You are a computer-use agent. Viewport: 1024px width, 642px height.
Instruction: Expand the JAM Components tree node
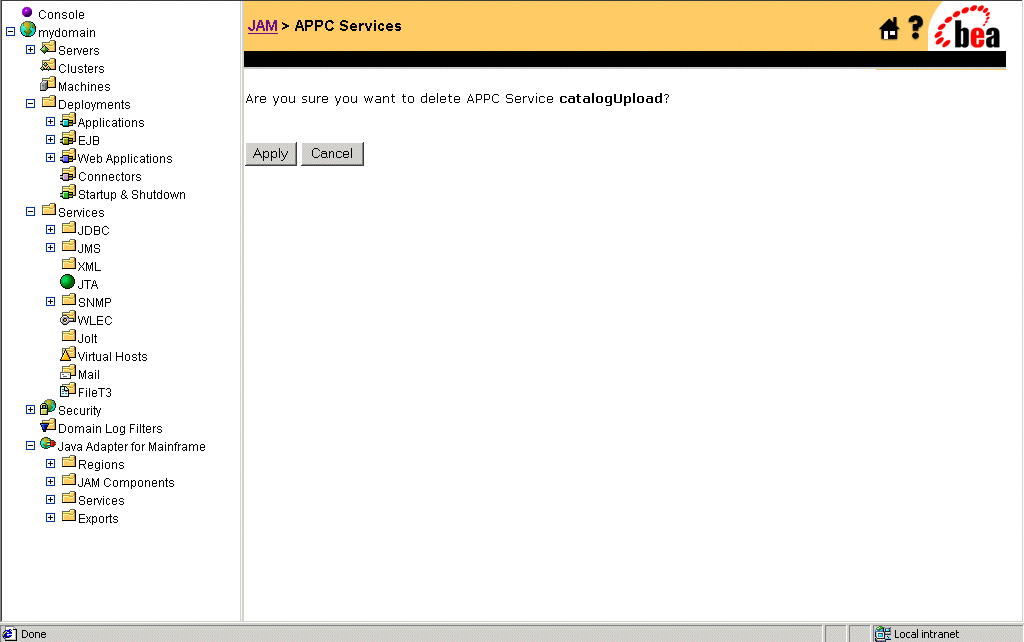pyautogui.click(x=50, y=481)
